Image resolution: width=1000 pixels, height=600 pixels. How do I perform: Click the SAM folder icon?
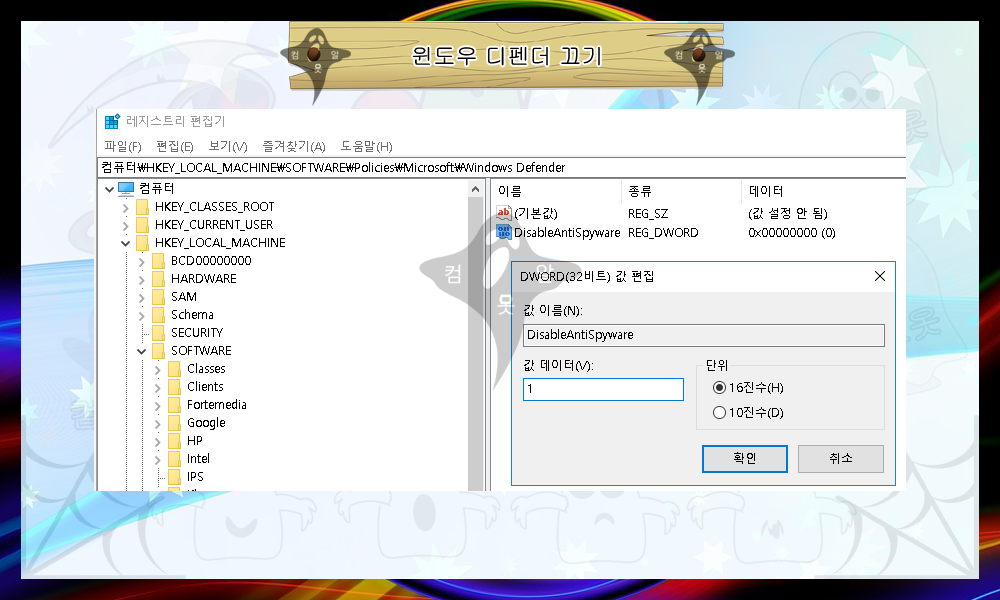[159, 296]
